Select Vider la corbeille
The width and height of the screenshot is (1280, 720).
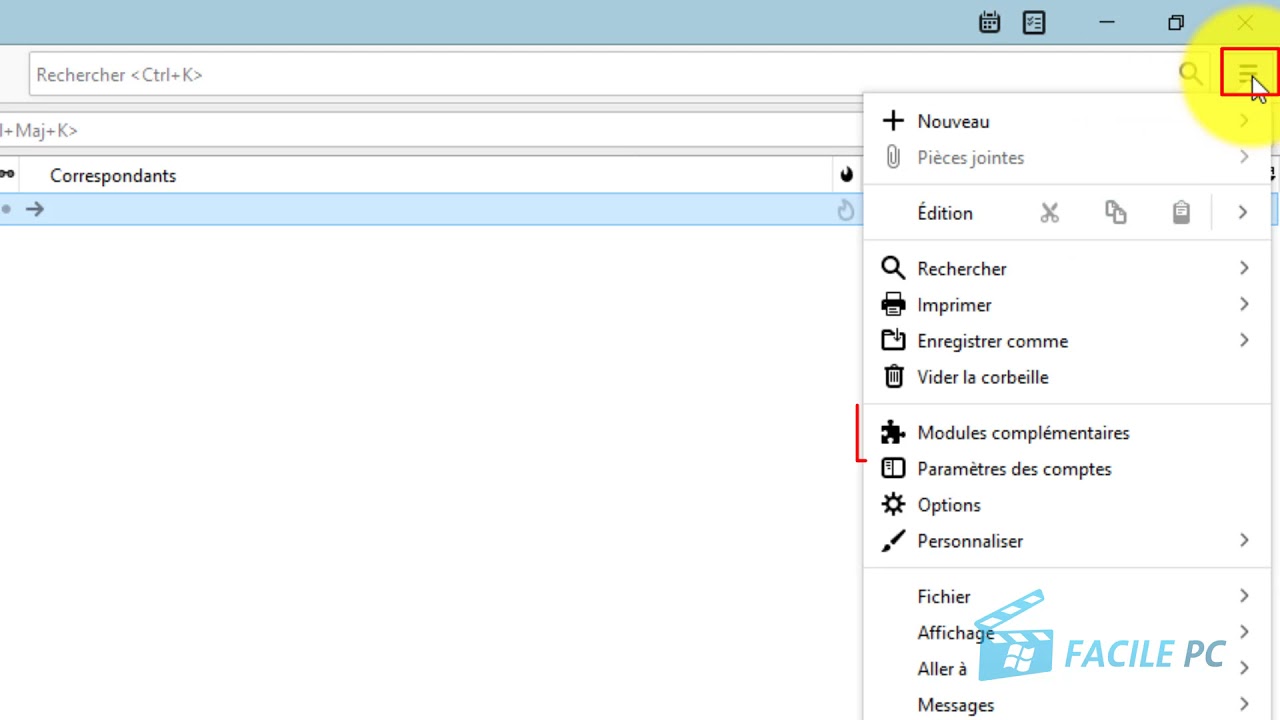[1067, 377]
